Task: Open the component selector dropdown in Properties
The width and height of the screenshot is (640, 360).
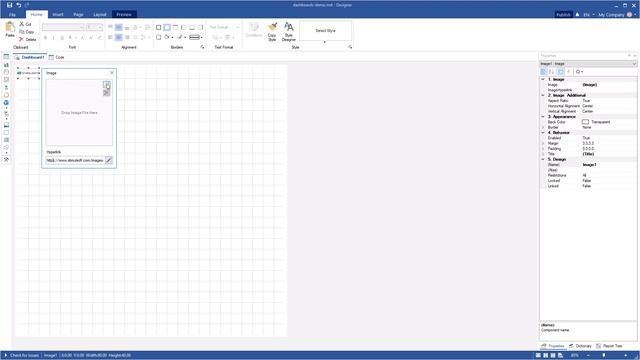Action: click(634, 64)
